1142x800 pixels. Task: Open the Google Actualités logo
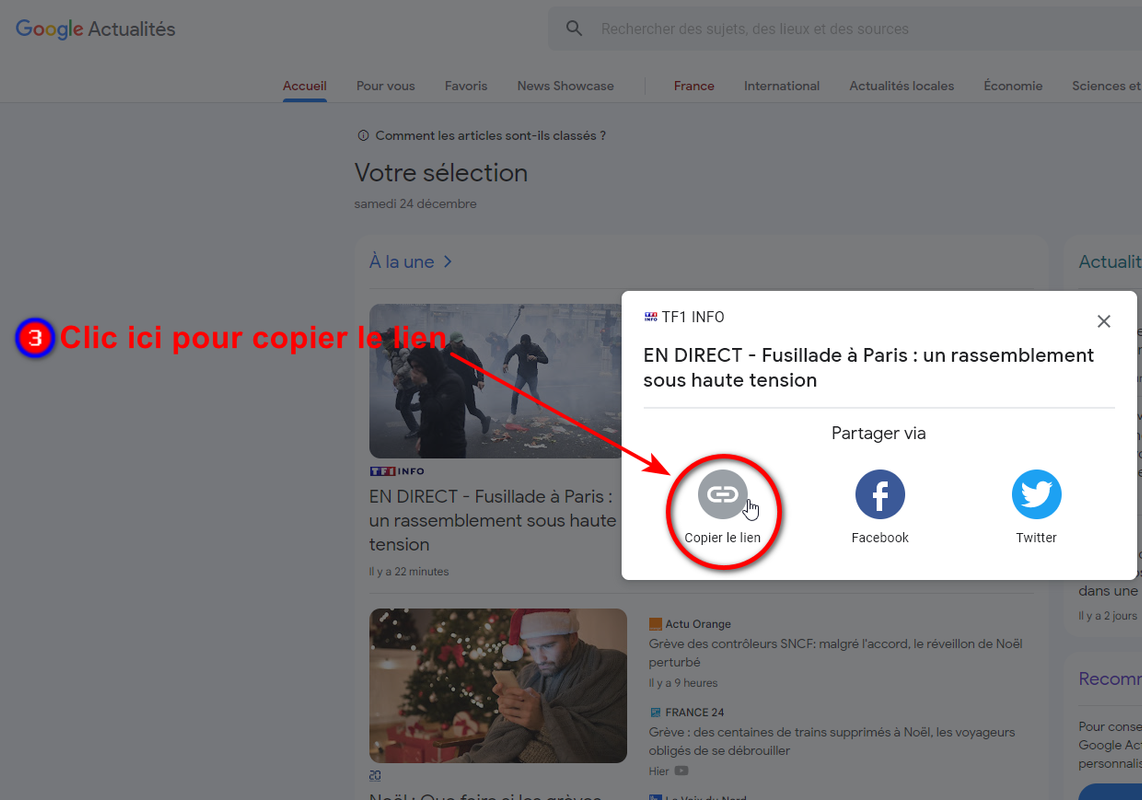click(x=95, y=29)
